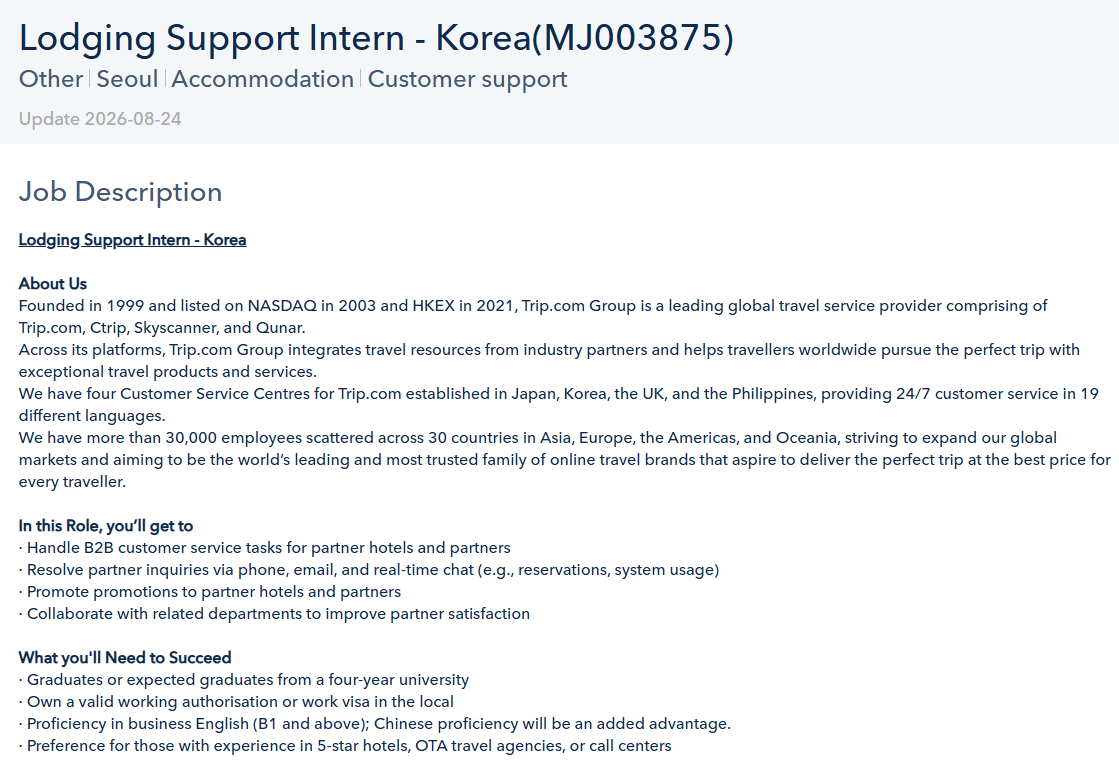1119x761 pixels.
Task: Select the 'Customer support' tag
Action: click(467, 79)
